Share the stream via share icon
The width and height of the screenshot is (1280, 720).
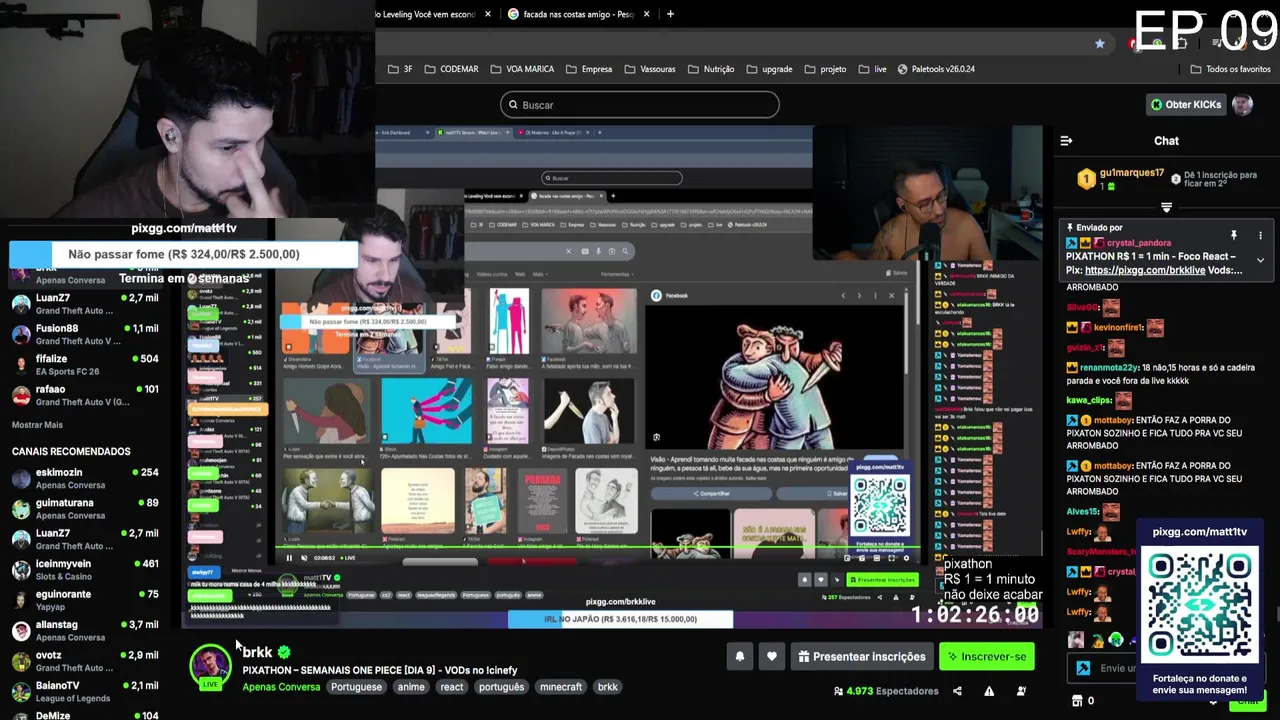(957, 691)
